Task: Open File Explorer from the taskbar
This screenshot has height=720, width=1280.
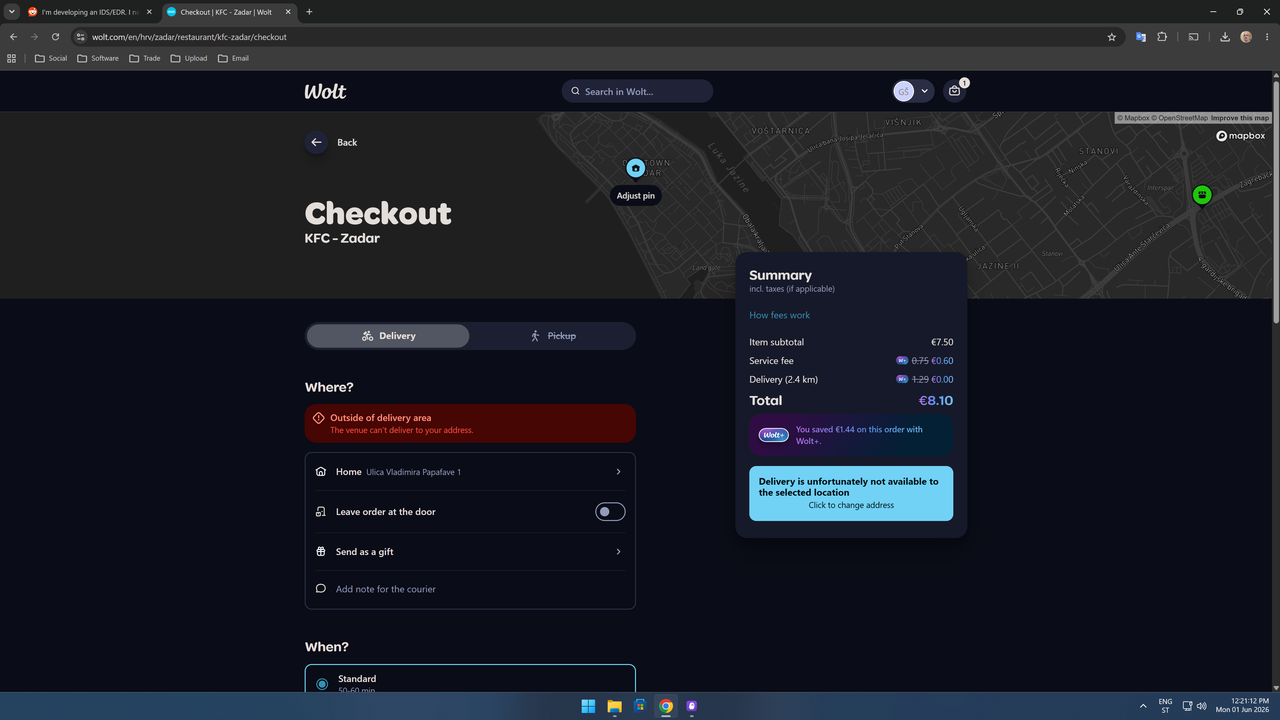Action: click(x=614, y=706)
